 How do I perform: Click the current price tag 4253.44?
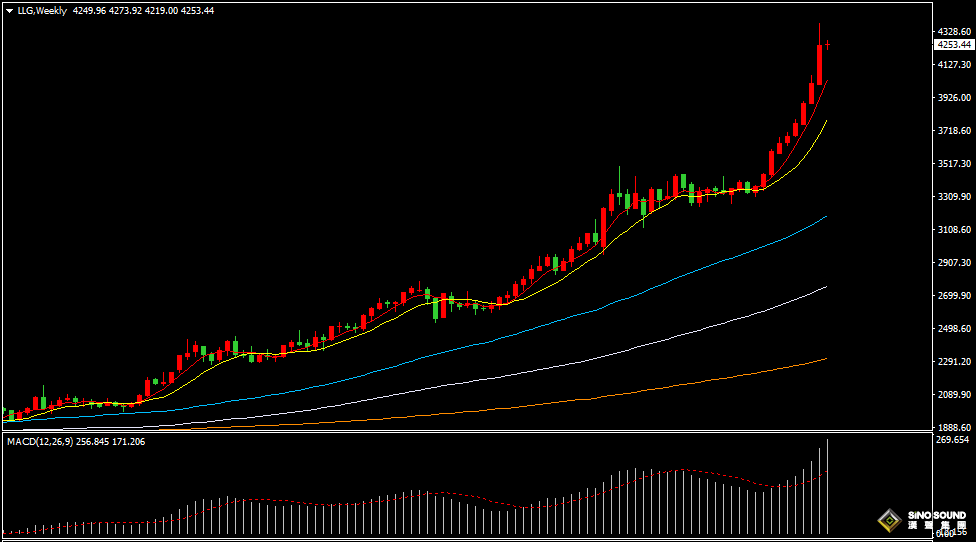pyautogui.click(x=954, y=45)
